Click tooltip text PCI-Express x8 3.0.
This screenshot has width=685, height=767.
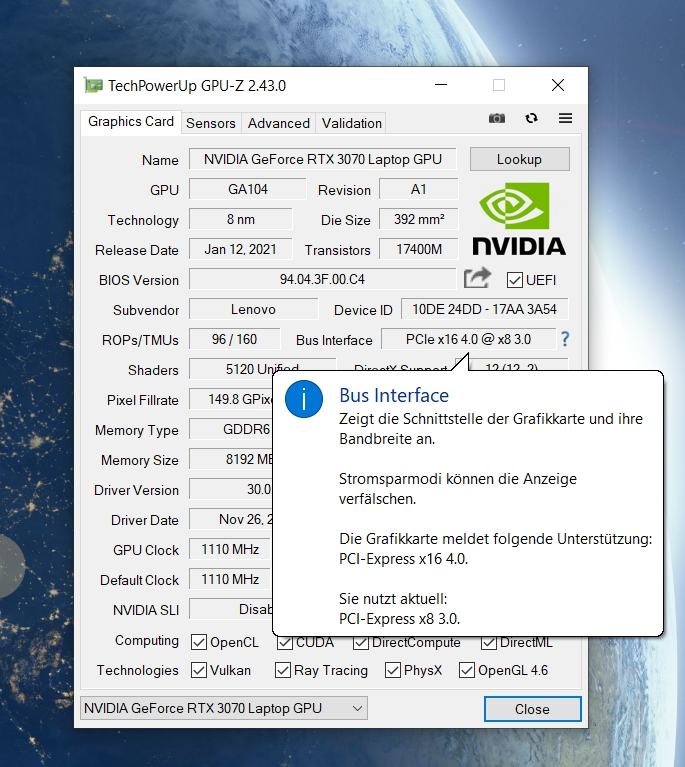(400, 619)
